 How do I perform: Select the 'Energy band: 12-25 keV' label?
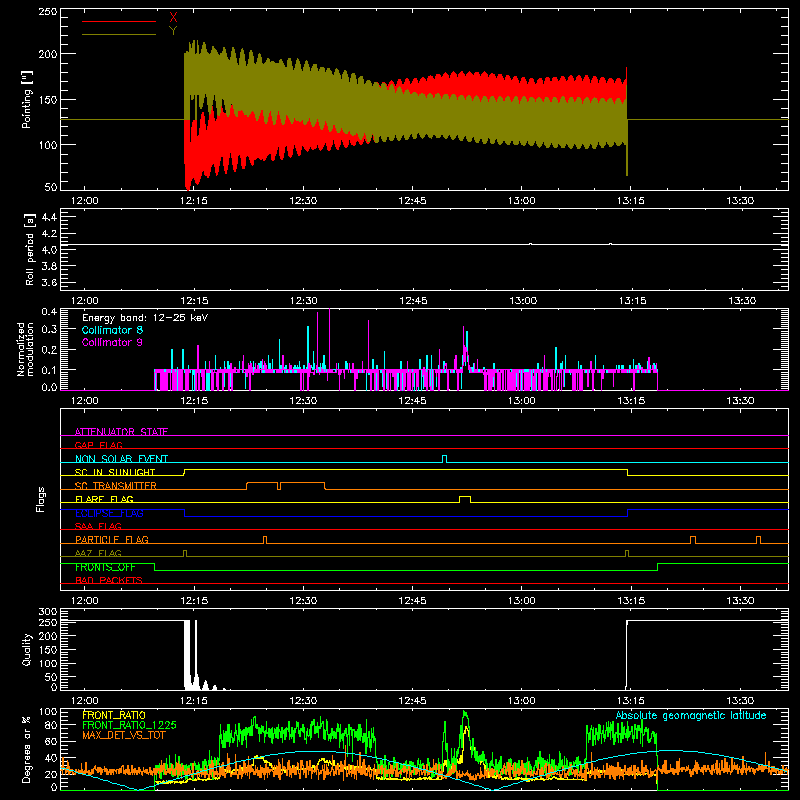[145, 318]
